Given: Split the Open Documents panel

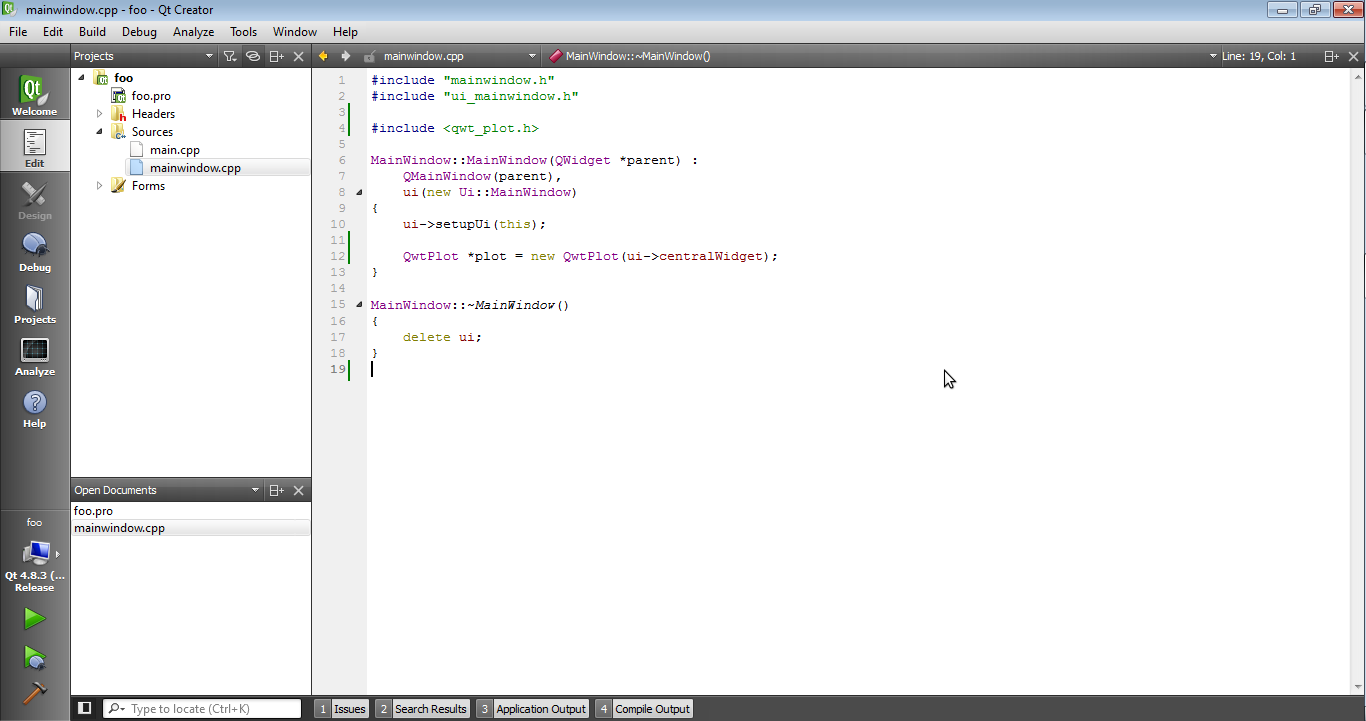Looking at the screenshot, I should tap(277, 490).
